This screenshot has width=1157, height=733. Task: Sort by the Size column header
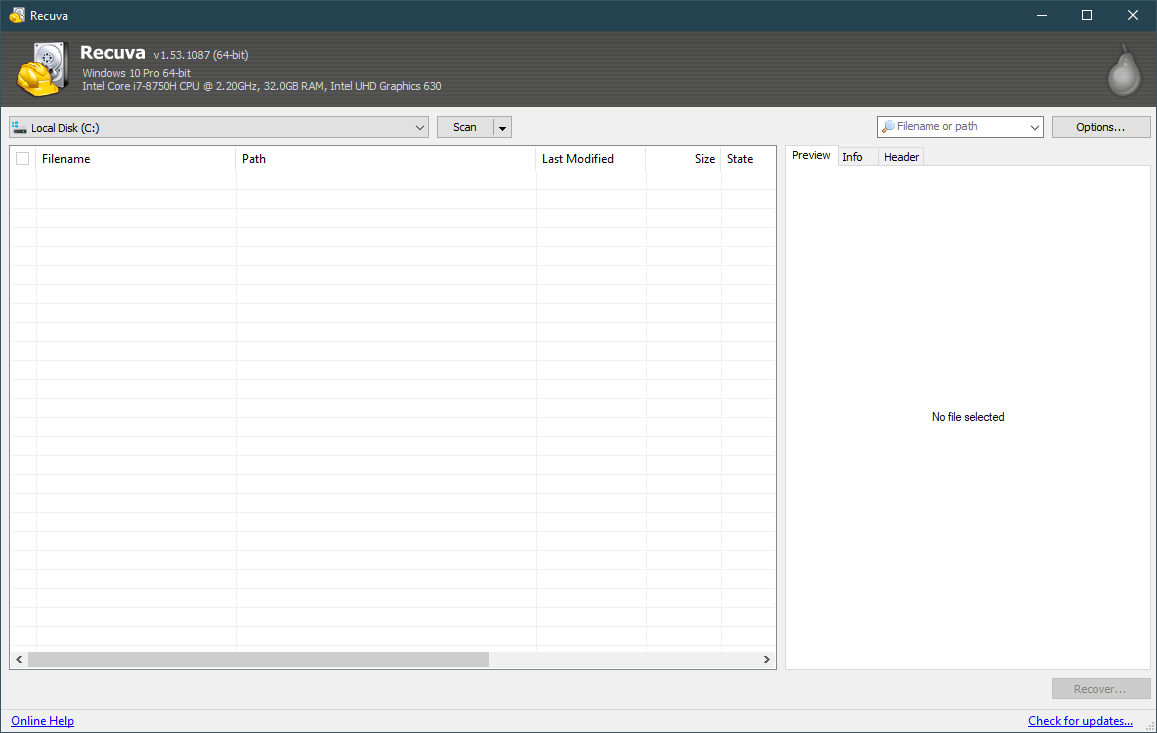pos(683,159)
